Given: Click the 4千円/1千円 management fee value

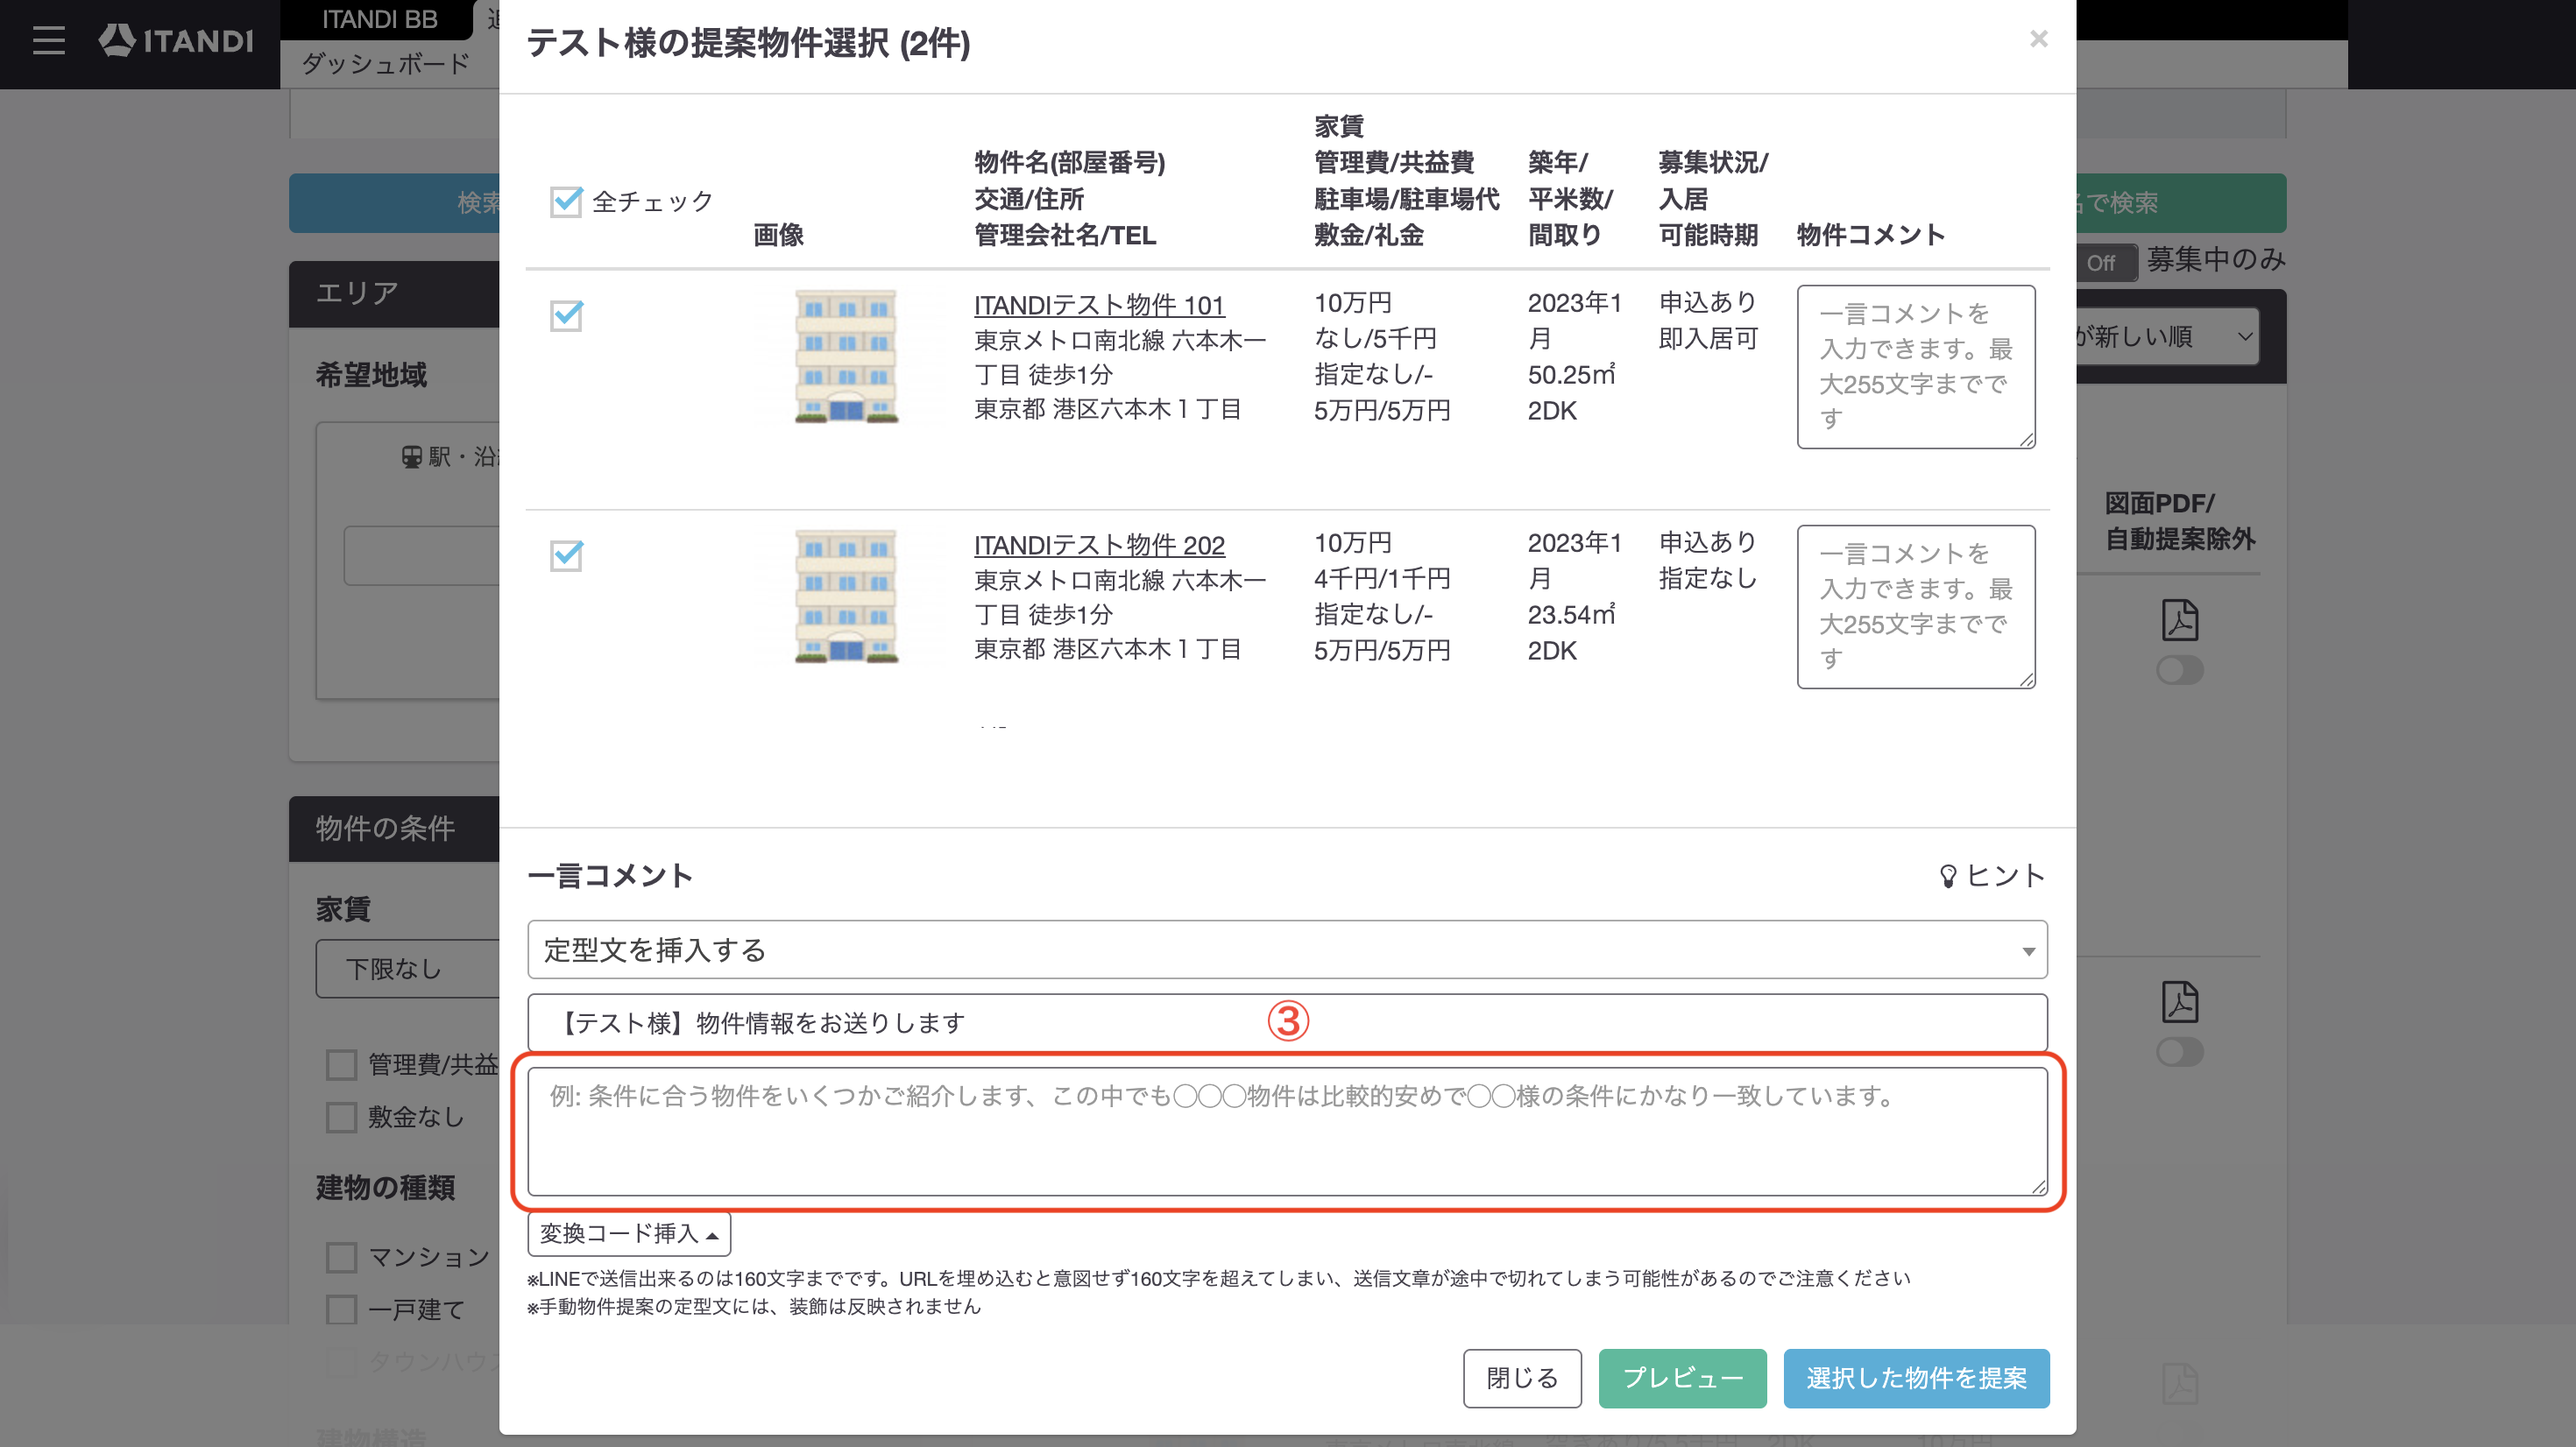Looking at the screenshot, I should click(1382, 579).
